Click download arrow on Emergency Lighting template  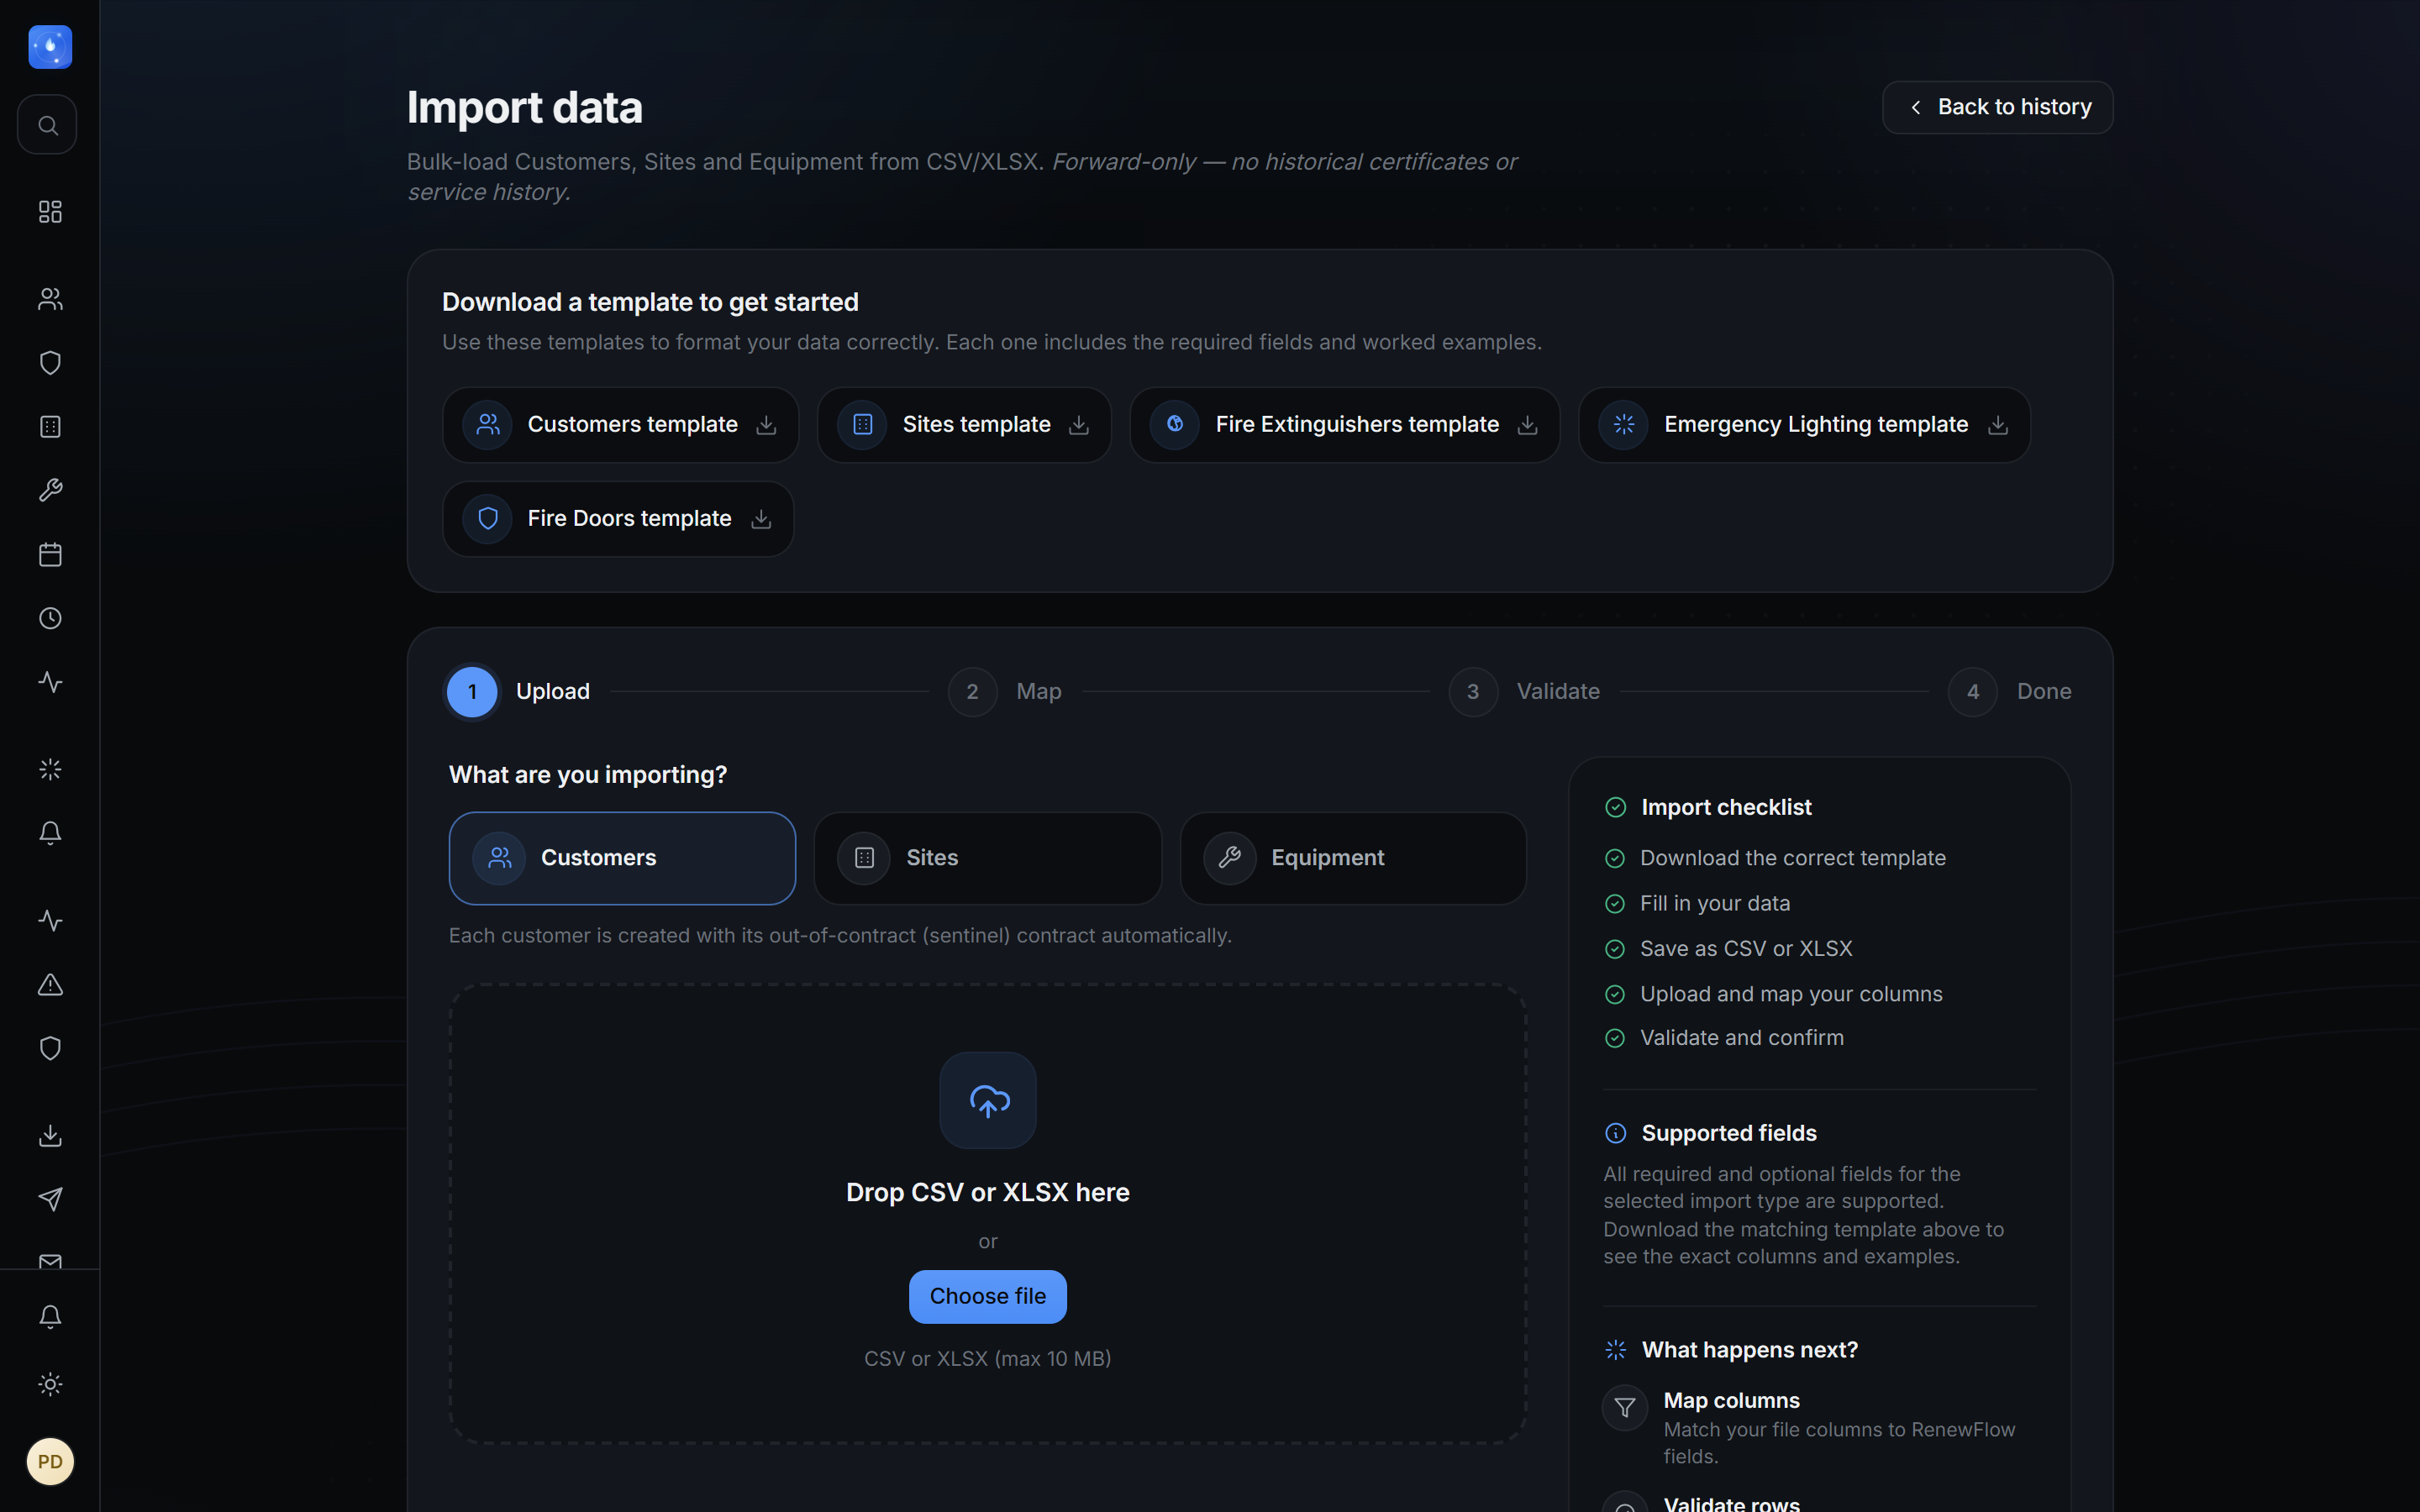tap(1998, 425)
